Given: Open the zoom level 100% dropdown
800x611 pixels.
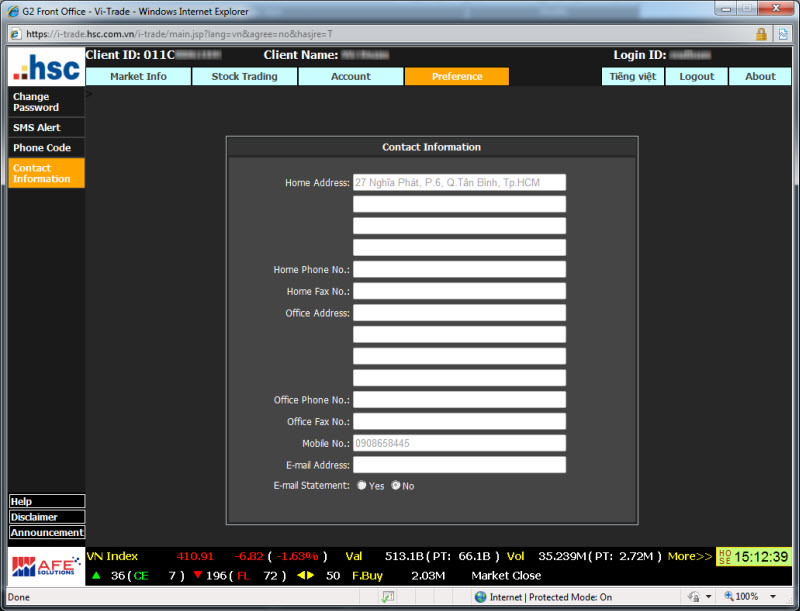Looking at the screenshot, I should pyautogui.click(x=775, y=597).
